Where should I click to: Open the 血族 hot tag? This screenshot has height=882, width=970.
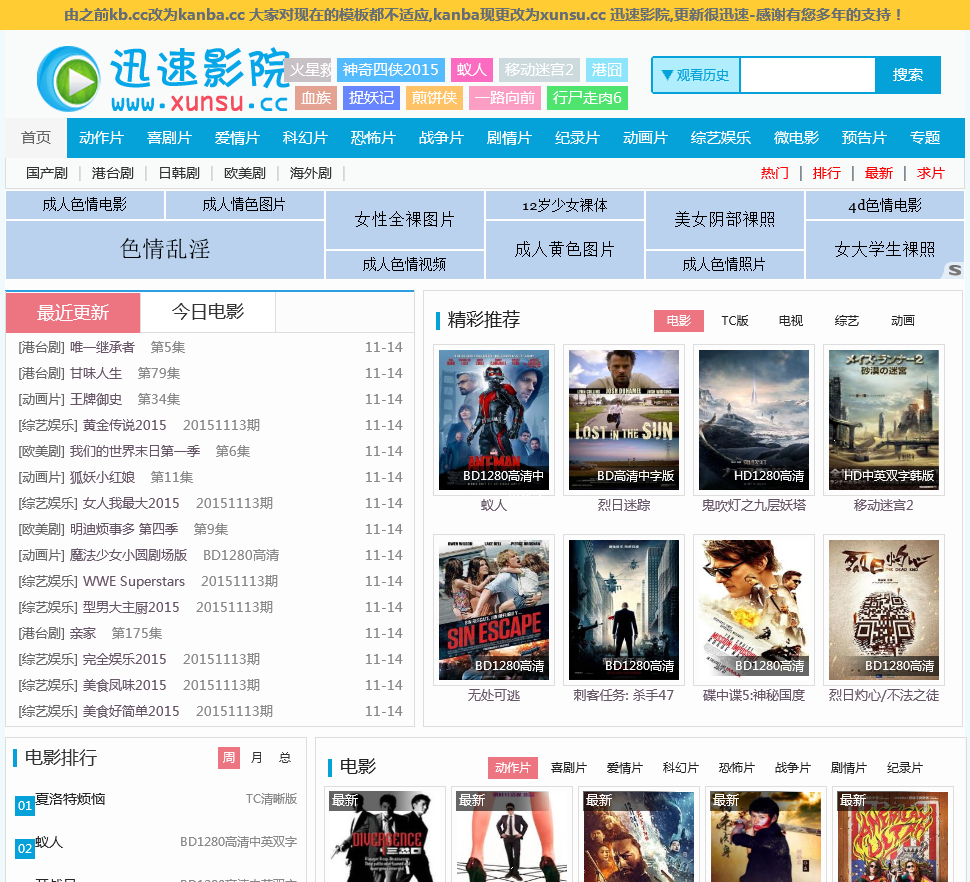coord(316,98)
